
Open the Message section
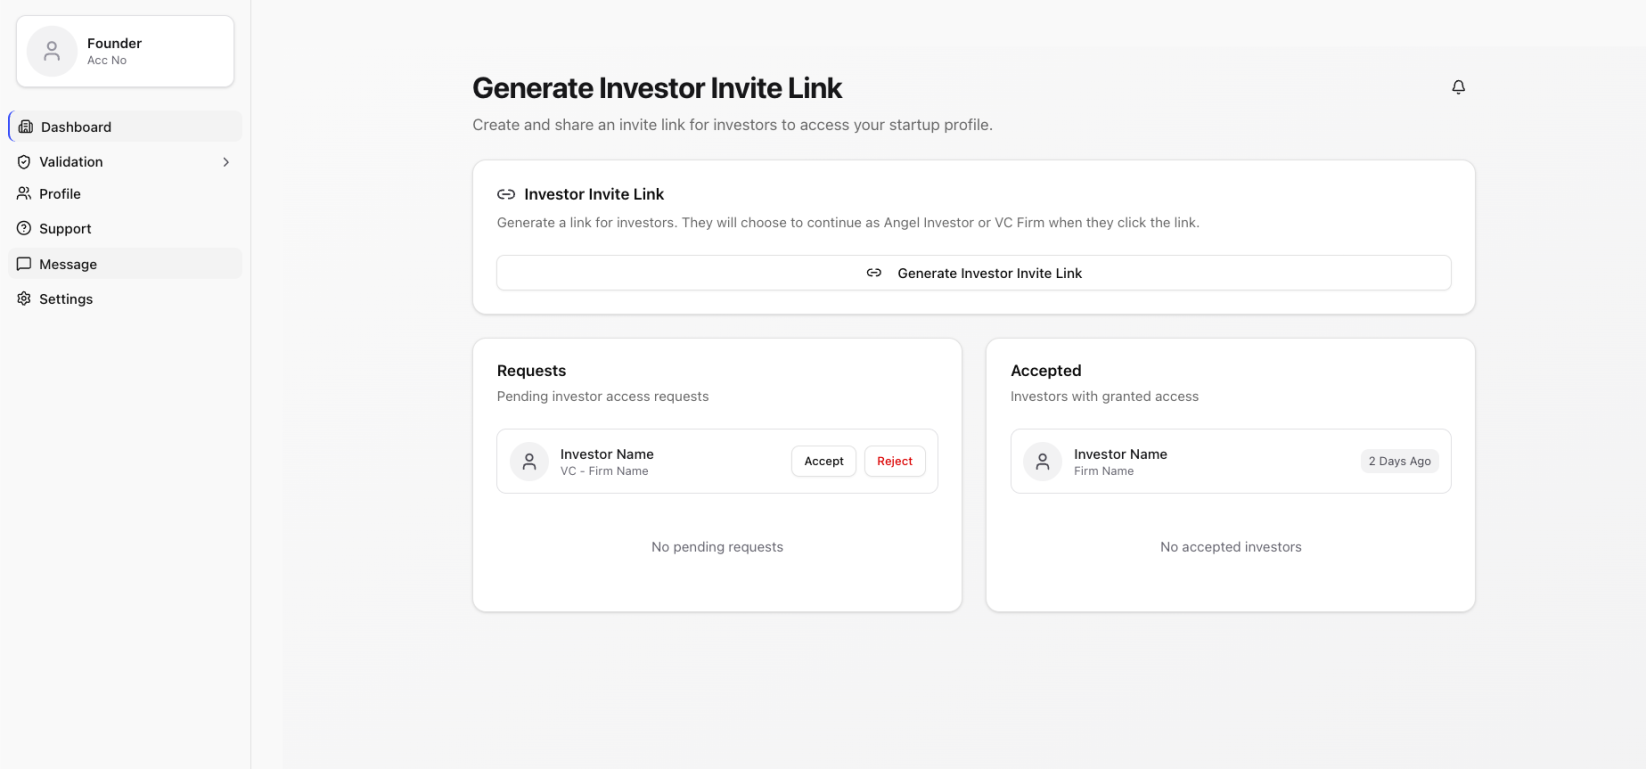(x=68, y=264)
